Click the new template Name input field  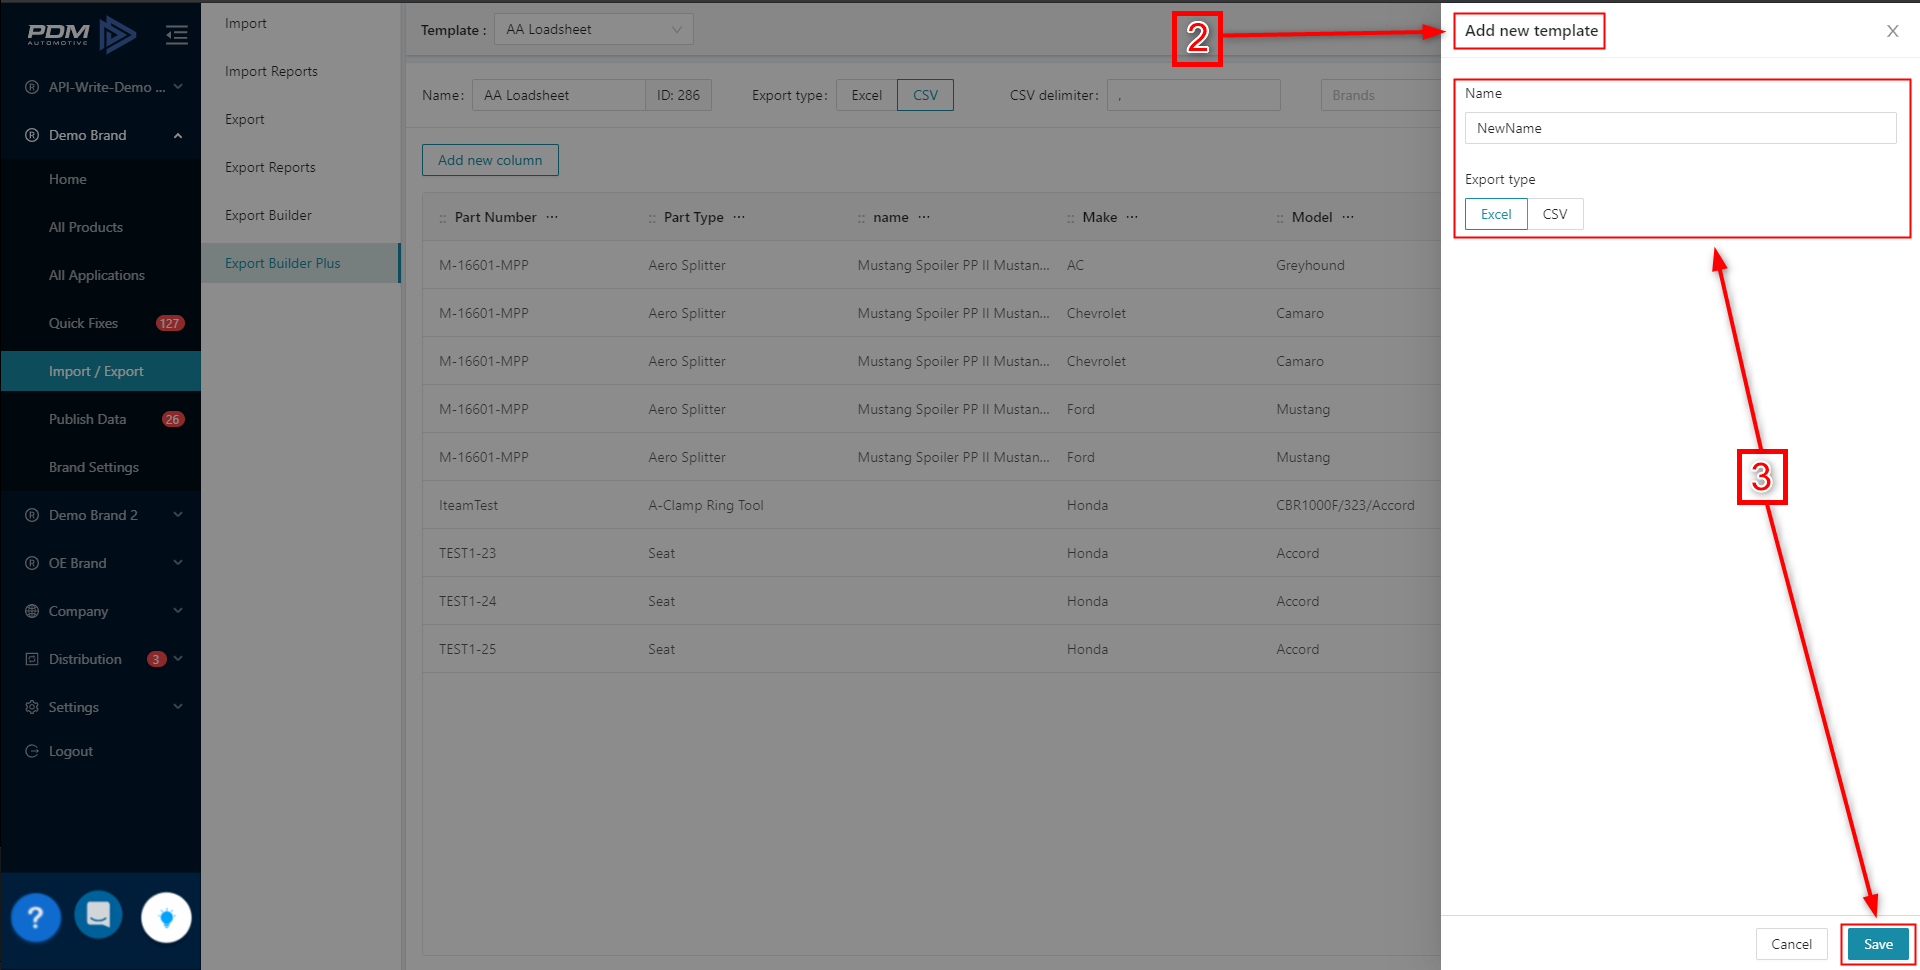coord(1680,128)
